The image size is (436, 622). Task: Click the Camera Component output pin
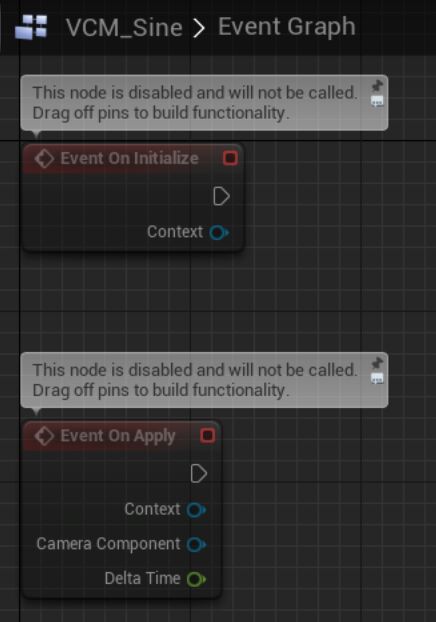[x=196, y=545]
